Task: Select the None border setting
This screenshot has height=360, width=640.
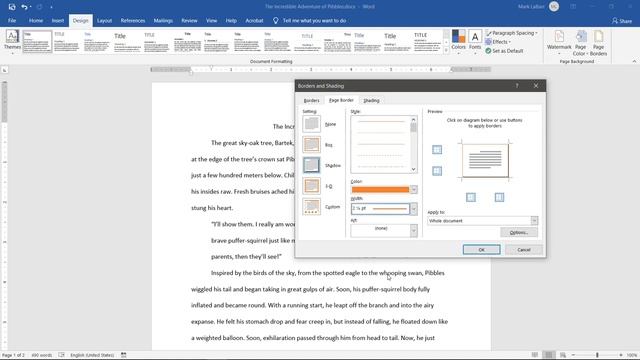Action: point(311,124)
